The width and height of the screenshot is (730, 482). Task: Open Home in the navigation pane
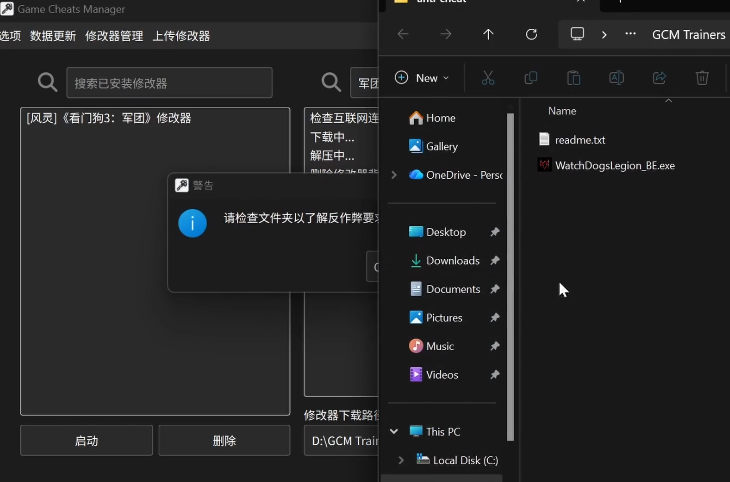(432, 118)
